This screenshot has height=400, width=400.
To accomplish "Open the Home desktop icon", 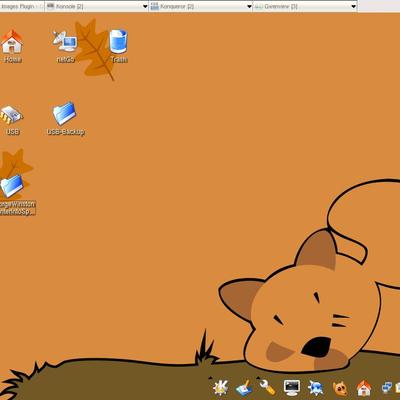I will [12, 42].
